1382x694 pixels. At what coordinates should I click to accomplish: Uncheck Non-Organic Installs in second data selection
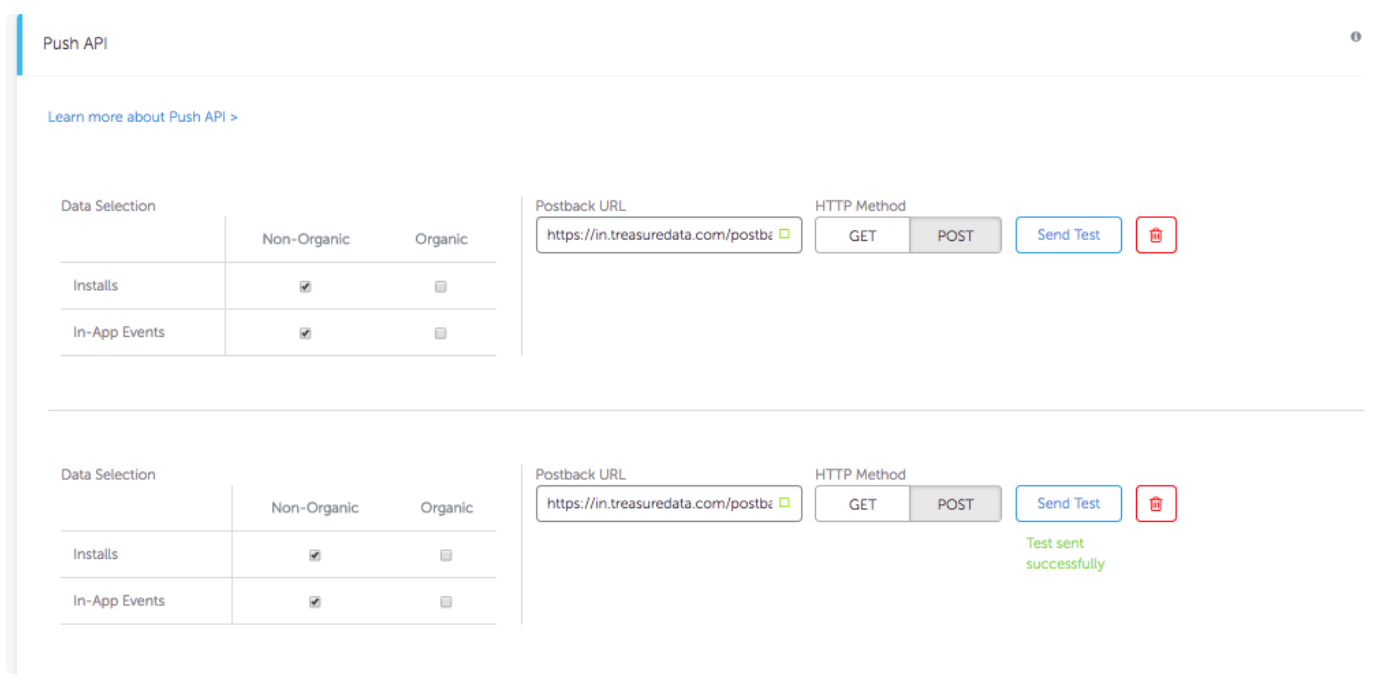(x=315, y=555)
